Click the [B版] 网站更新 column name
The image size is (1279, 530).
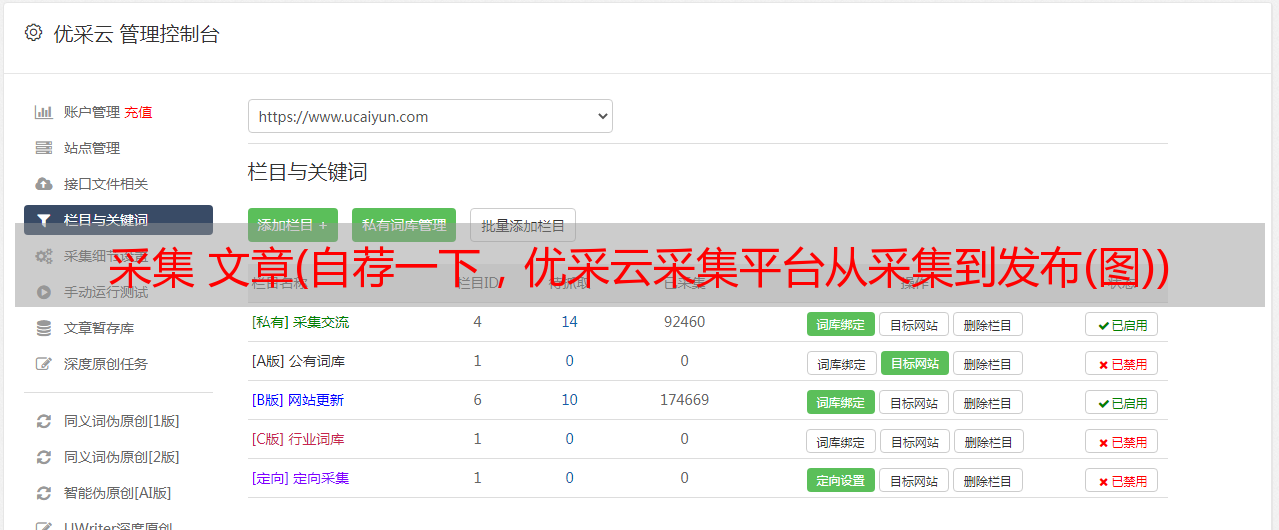point(298,400)
